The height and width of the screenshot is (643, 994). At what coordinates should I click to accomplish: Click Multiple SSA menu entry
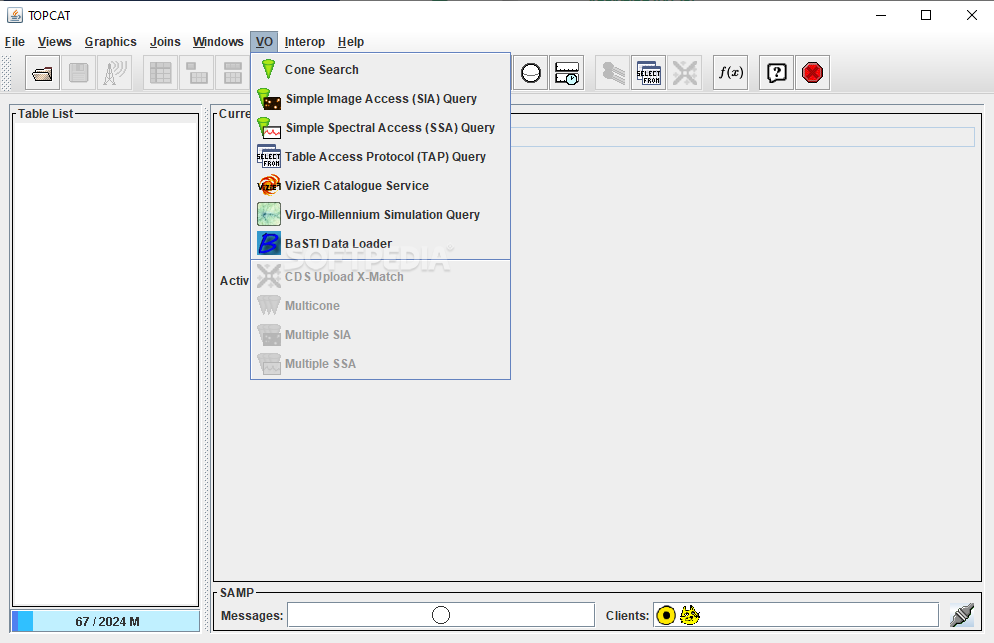pos(380,364)
